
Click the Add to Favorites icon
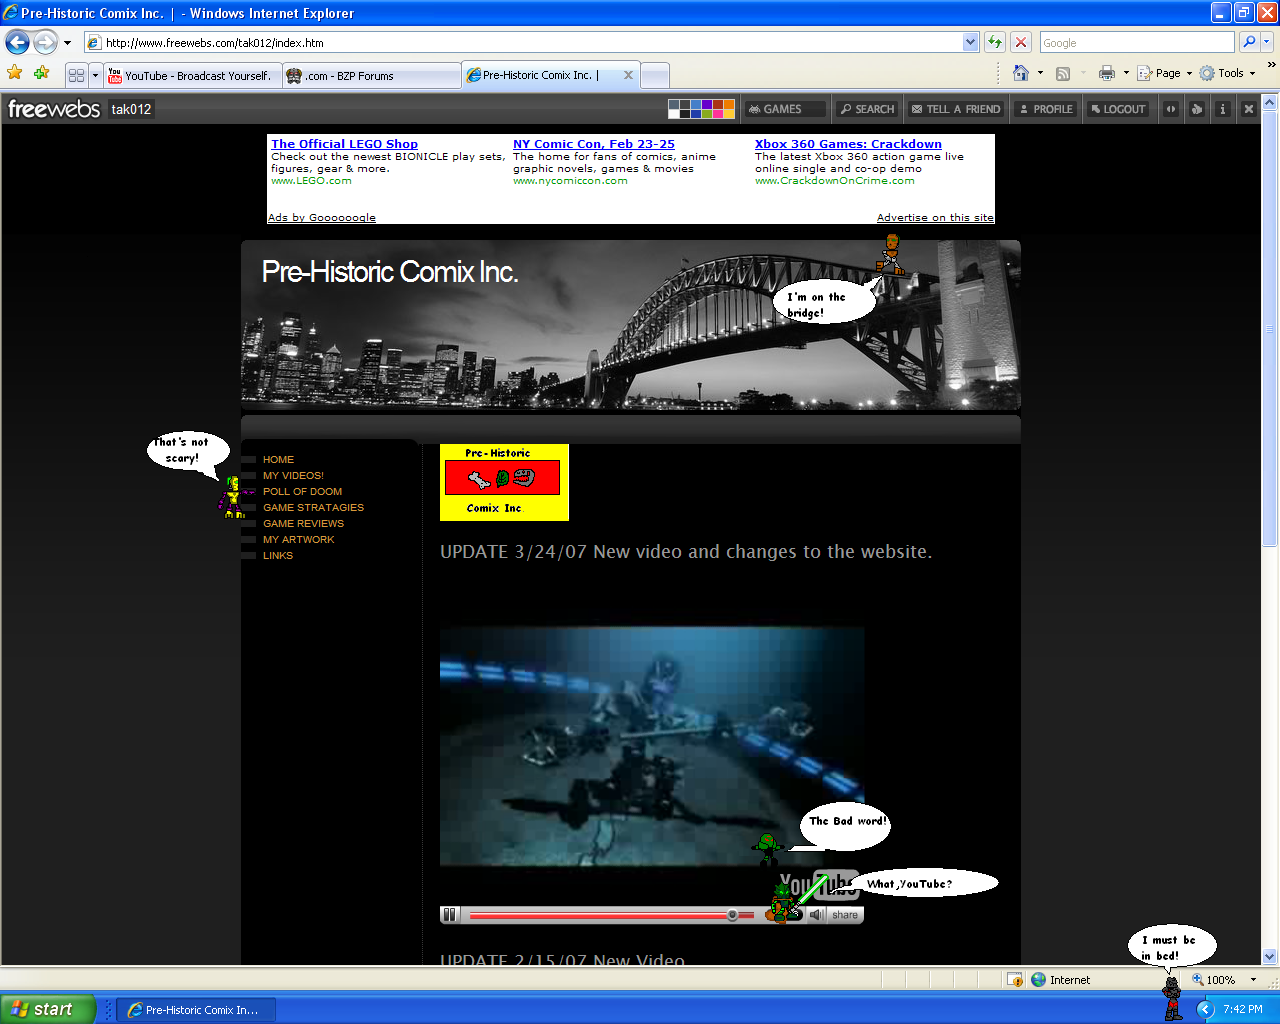[x=41, y=73]
